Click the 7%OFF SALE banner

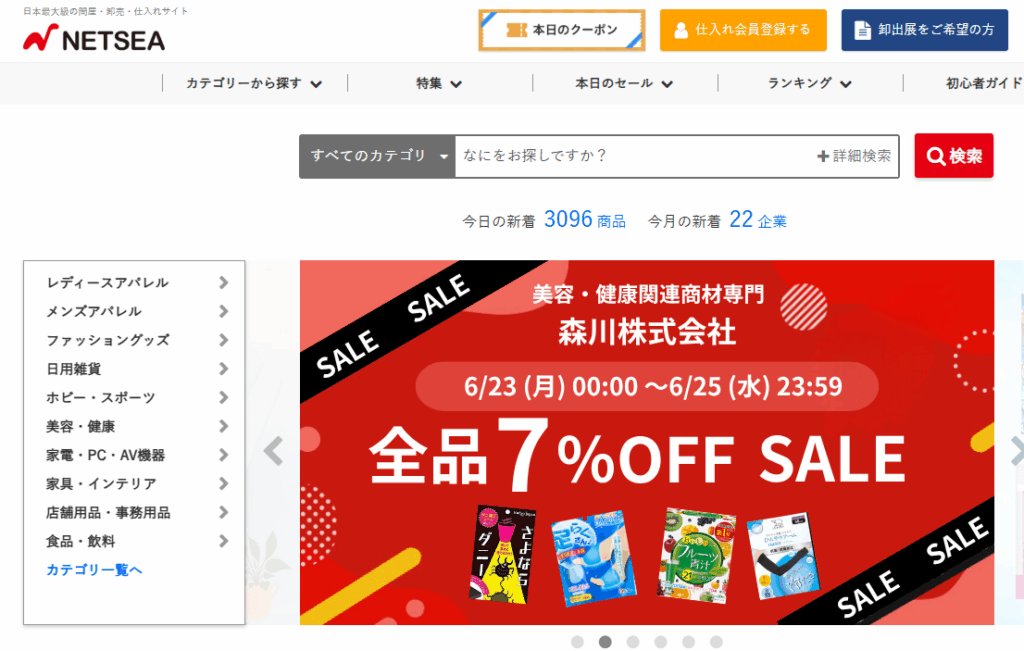tap(647, 442)
